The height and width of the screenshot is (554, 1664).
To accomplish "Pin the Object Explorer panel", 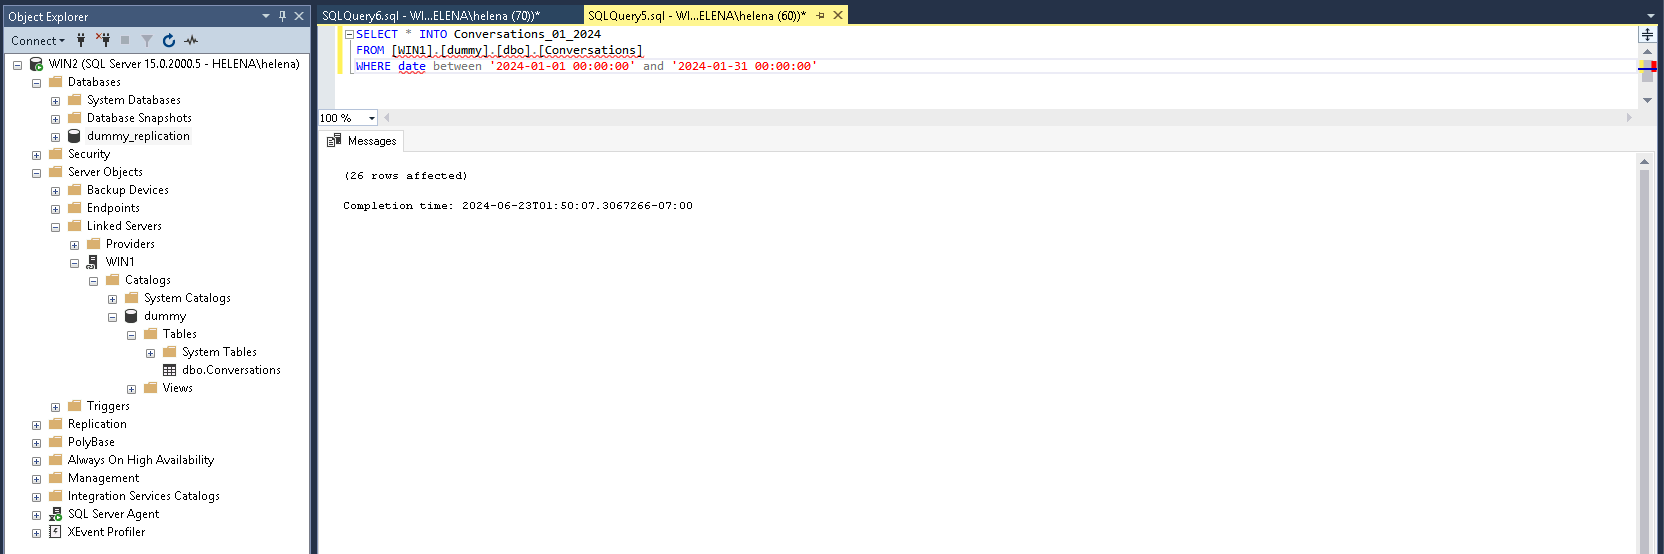I will pos(282,16).
